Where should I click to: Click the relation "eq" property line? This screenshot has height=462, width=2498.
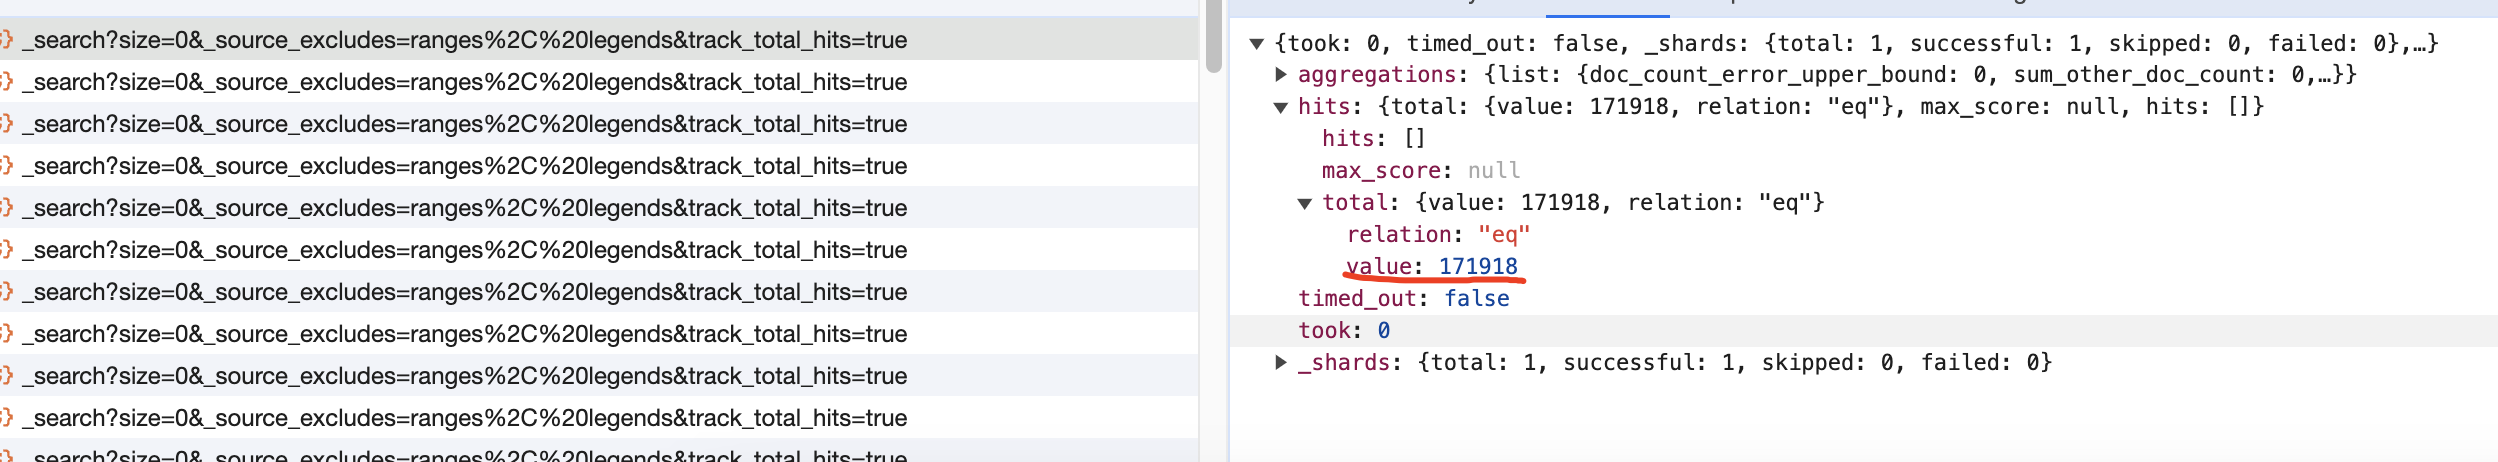pos(1437,234)
